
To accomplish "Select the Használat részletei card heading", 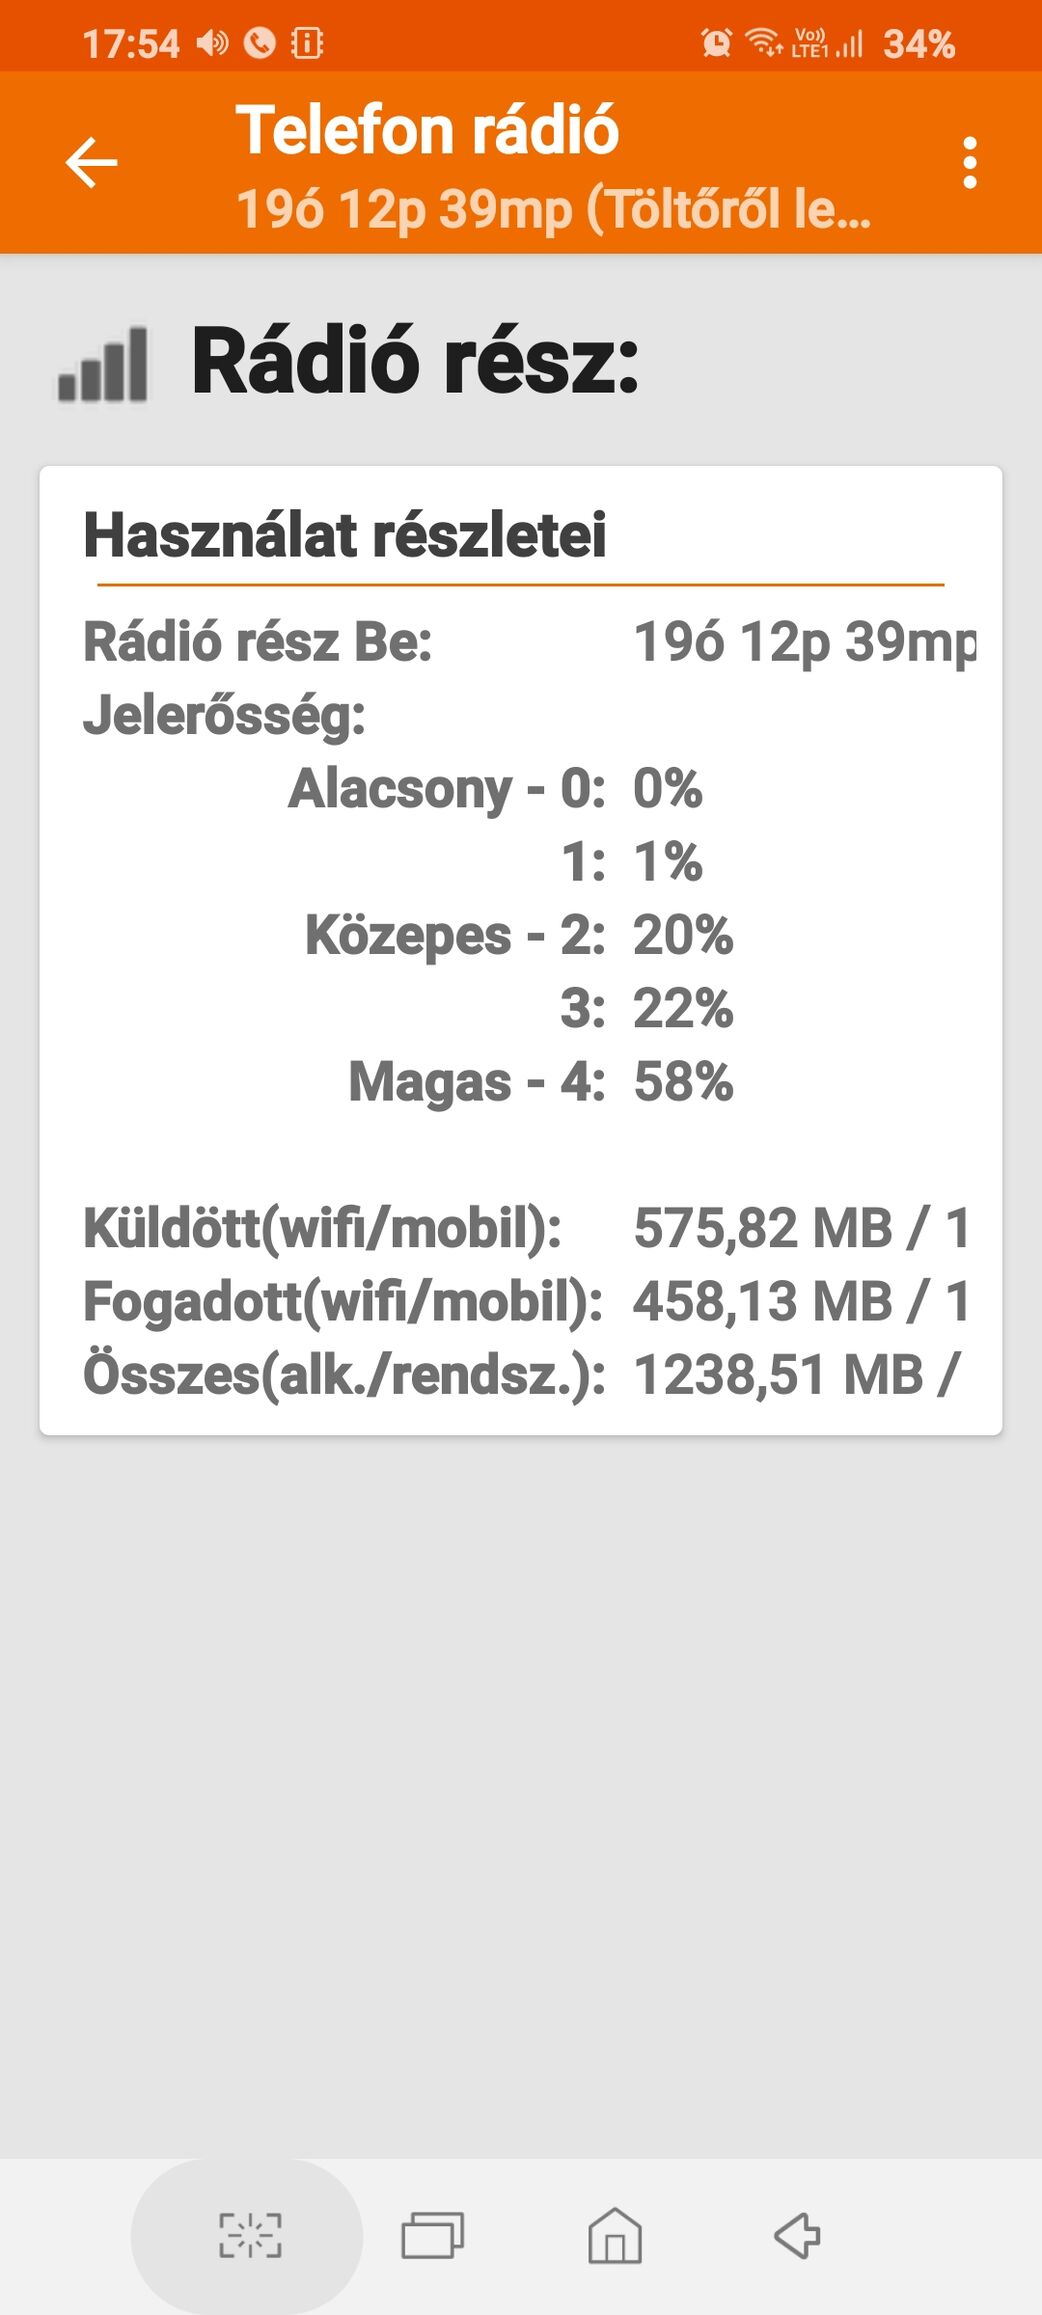I will [345, 535].
